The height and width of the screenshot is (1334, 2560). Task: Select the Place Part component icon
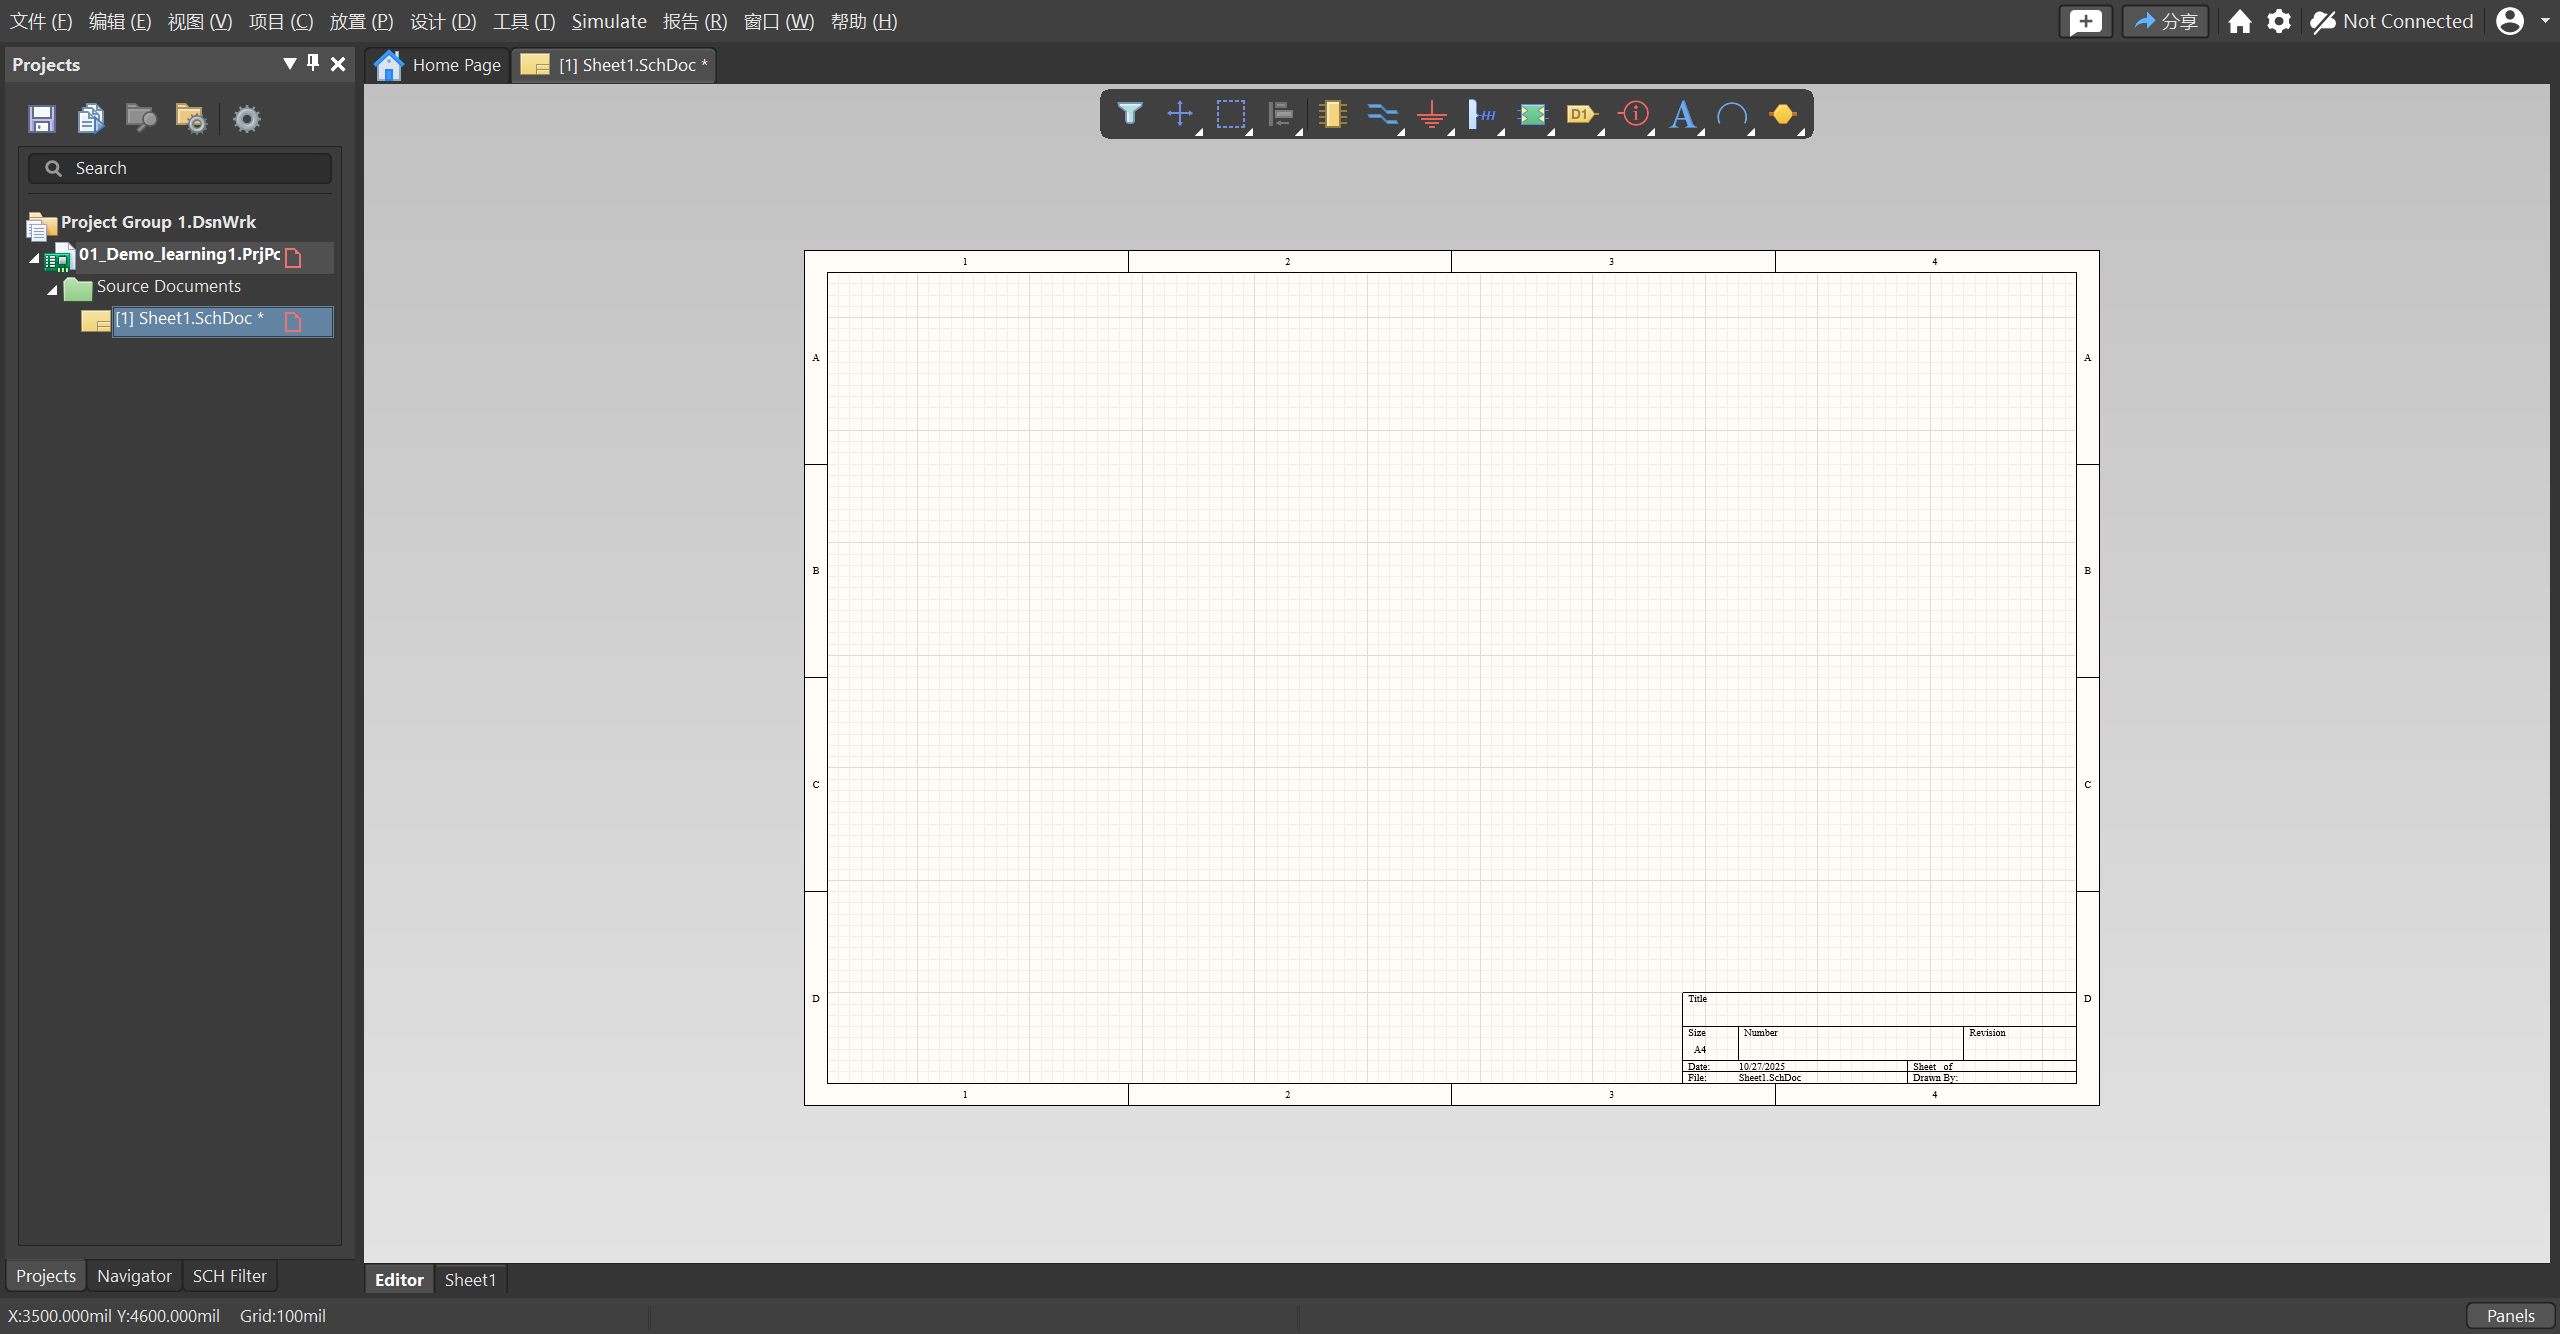(1332, 114)
